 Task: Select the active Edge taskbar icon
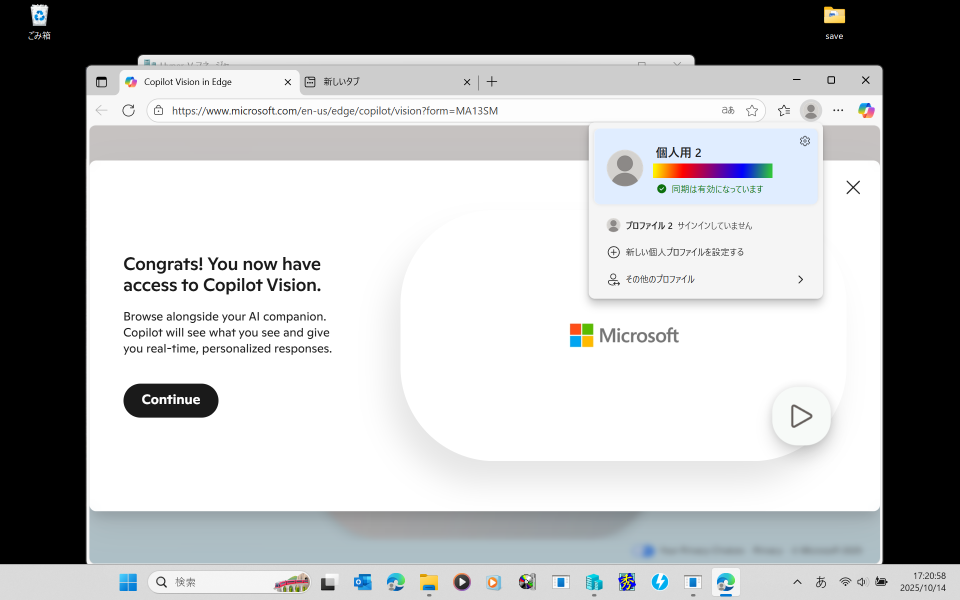tap(726, 582)
